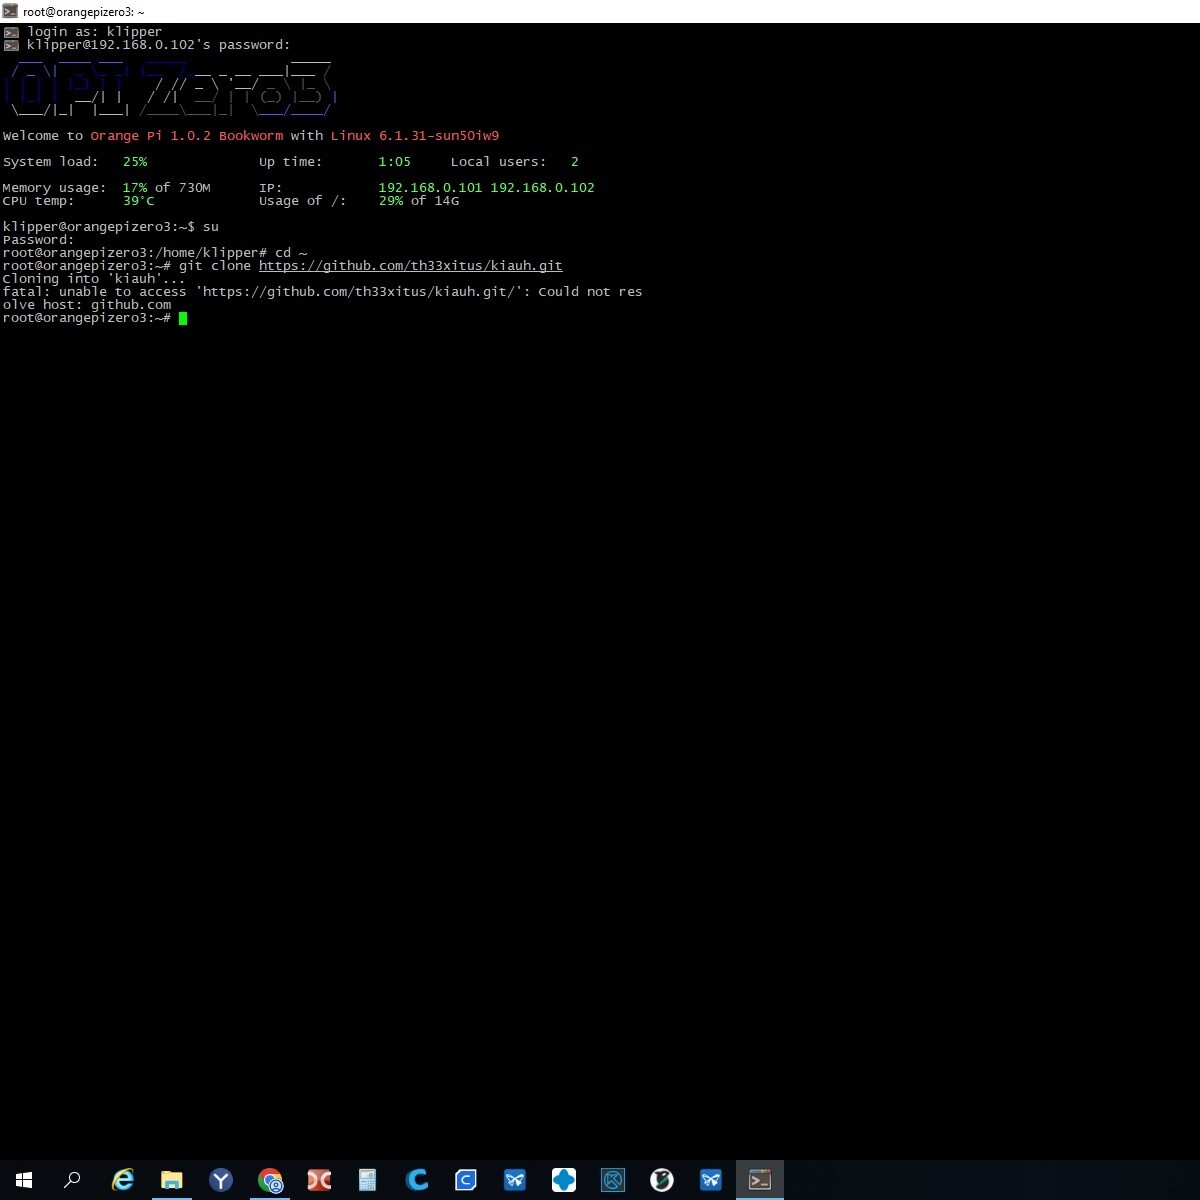The height and width of the screenshot is (1200, 1200).
Task: Open butterfly icon beside the square C icon
Action: point(515,1180)
